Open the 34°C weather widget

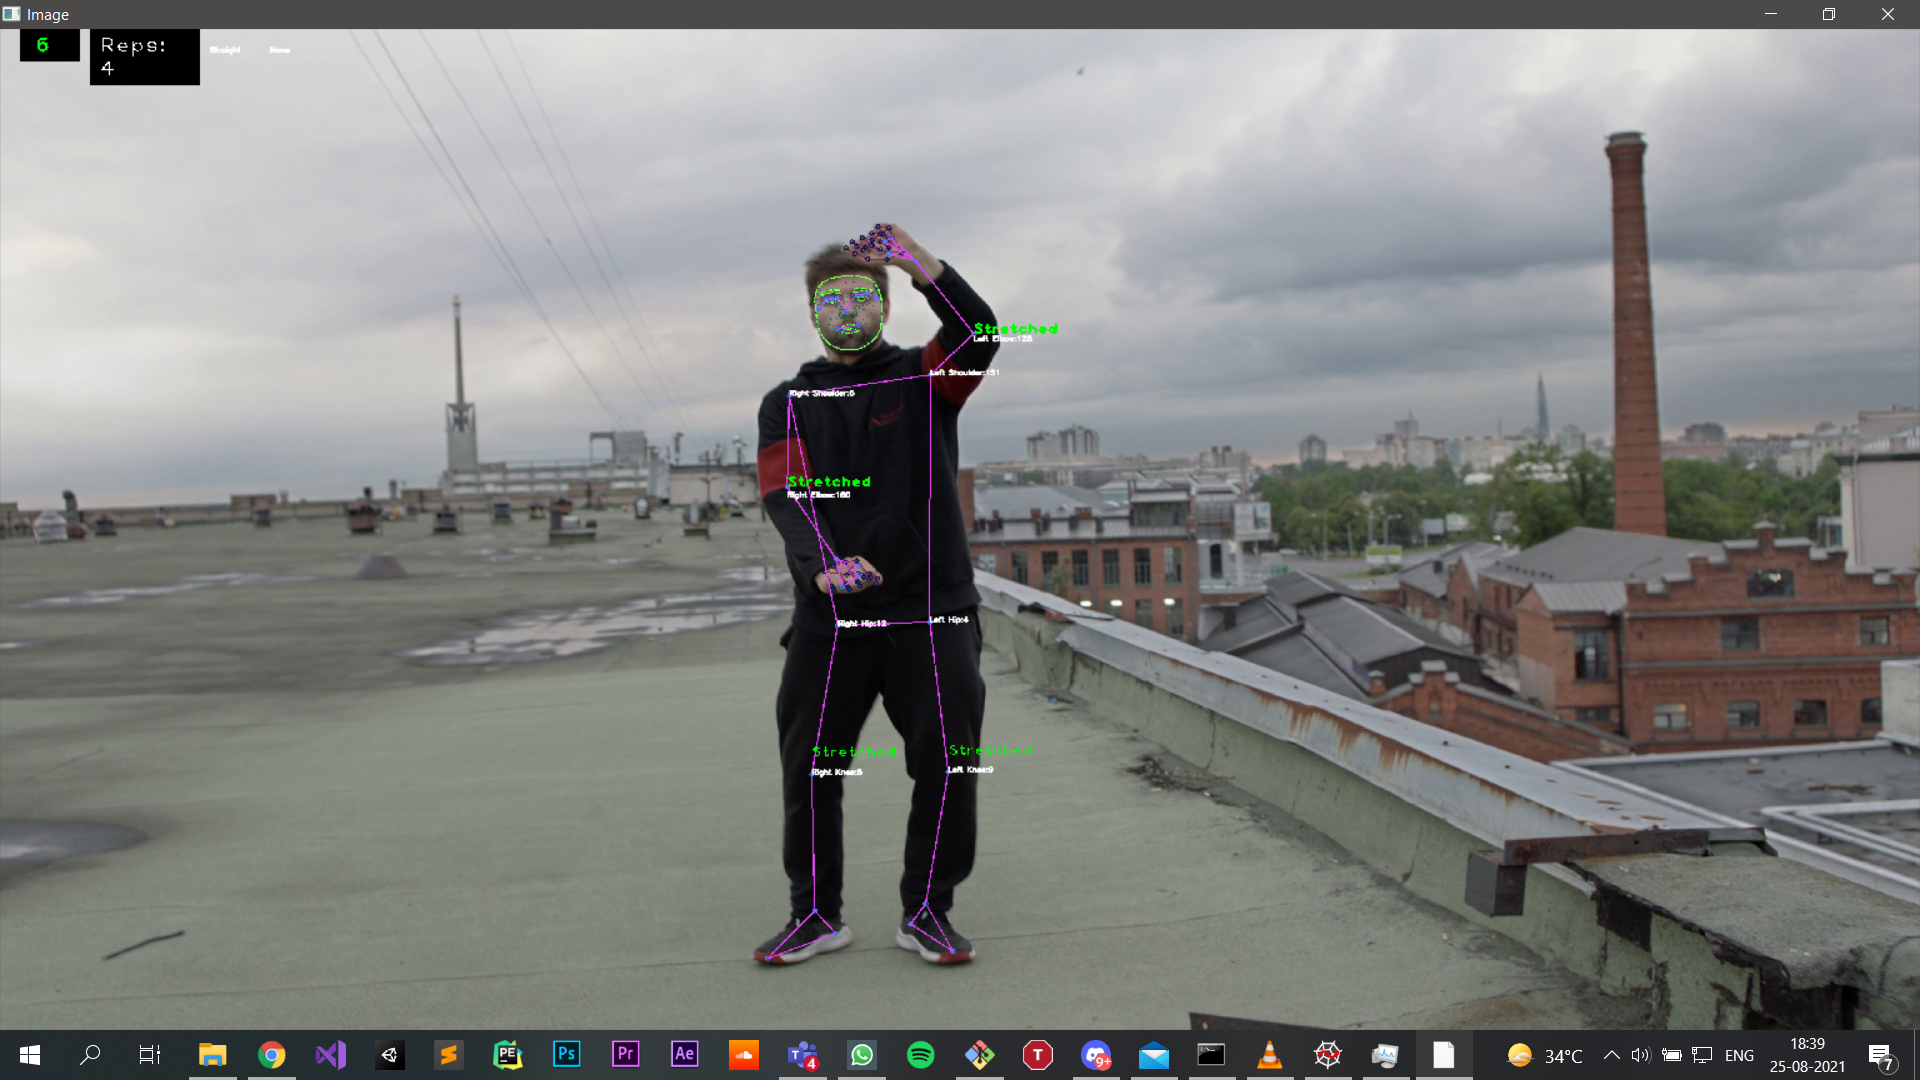(1545, 1056)
